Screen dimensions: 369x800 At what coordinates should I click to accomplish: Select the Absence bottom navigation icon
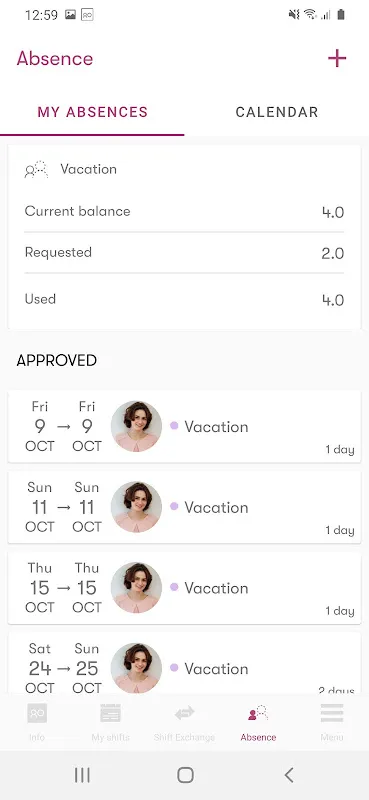click(x=258, y=713)
